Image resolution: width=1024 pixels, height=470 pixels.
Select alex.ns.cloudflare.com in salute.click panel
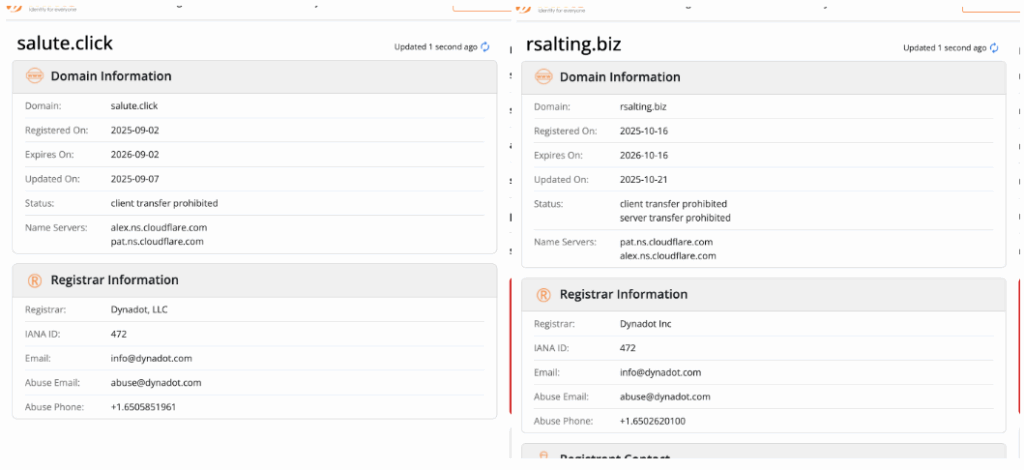pyautogui.click(x=159, y=228)
